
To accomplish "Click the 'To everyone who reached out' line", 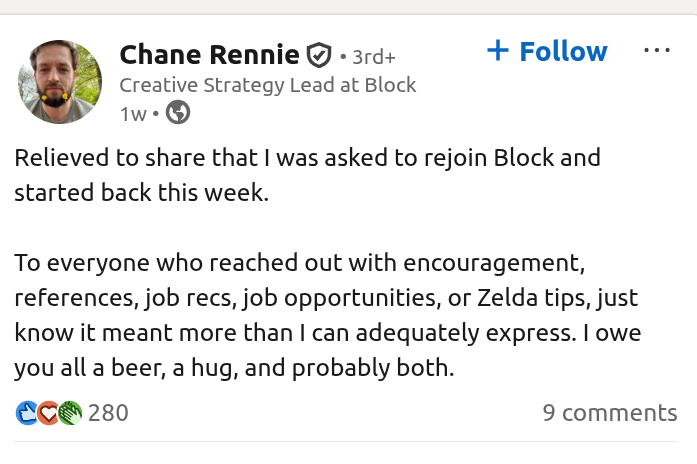I will tap(298, 263).
